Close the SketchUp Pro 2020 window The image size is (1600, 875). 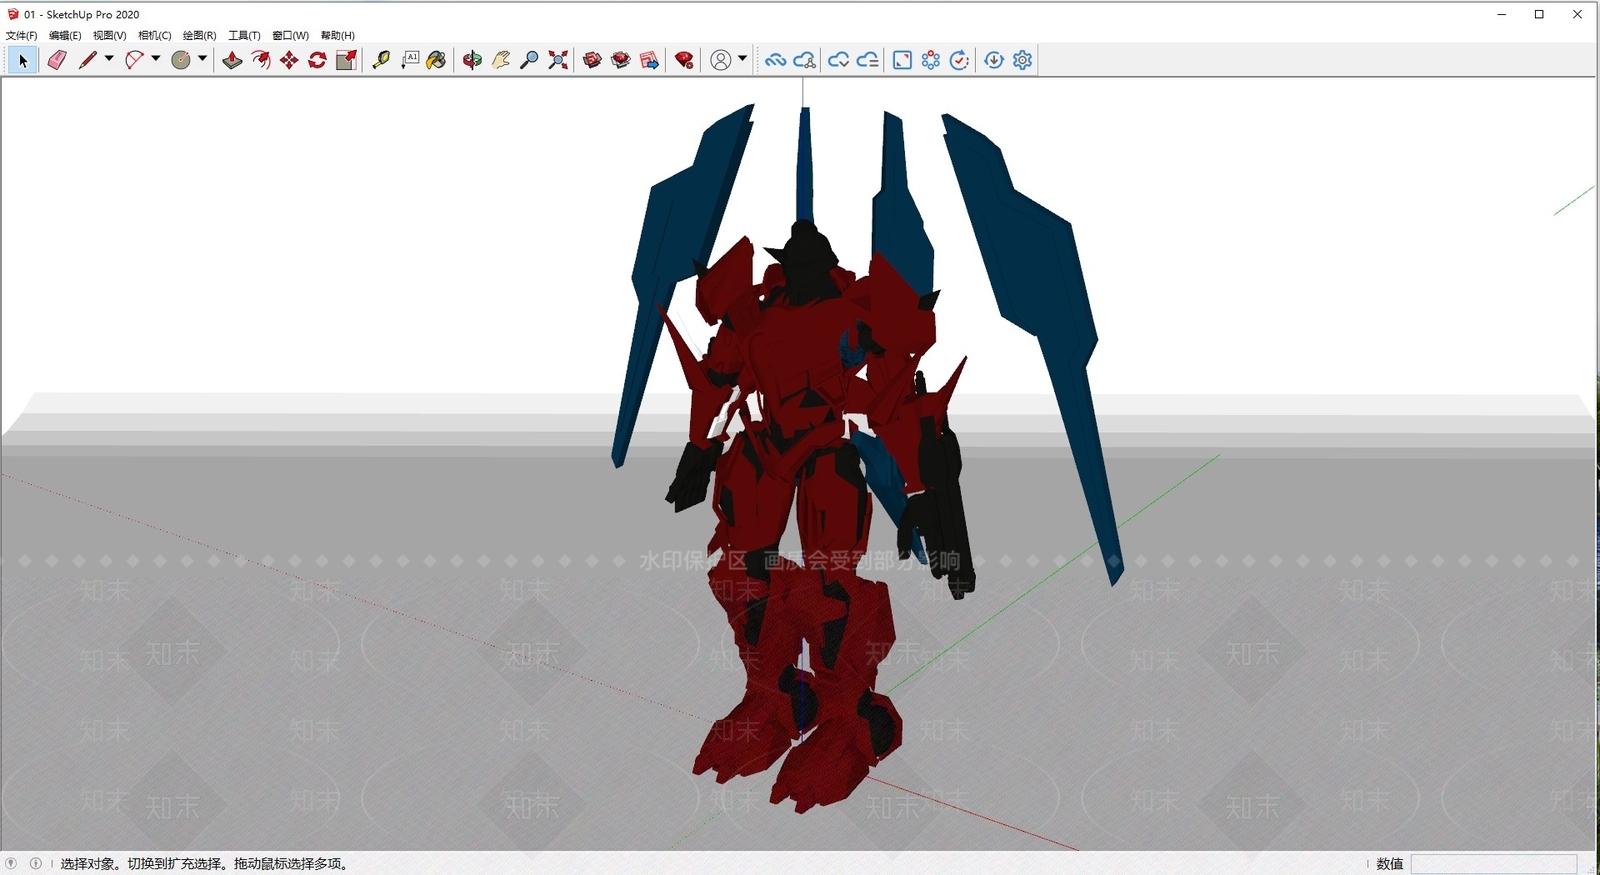[x=1578, y=14]
